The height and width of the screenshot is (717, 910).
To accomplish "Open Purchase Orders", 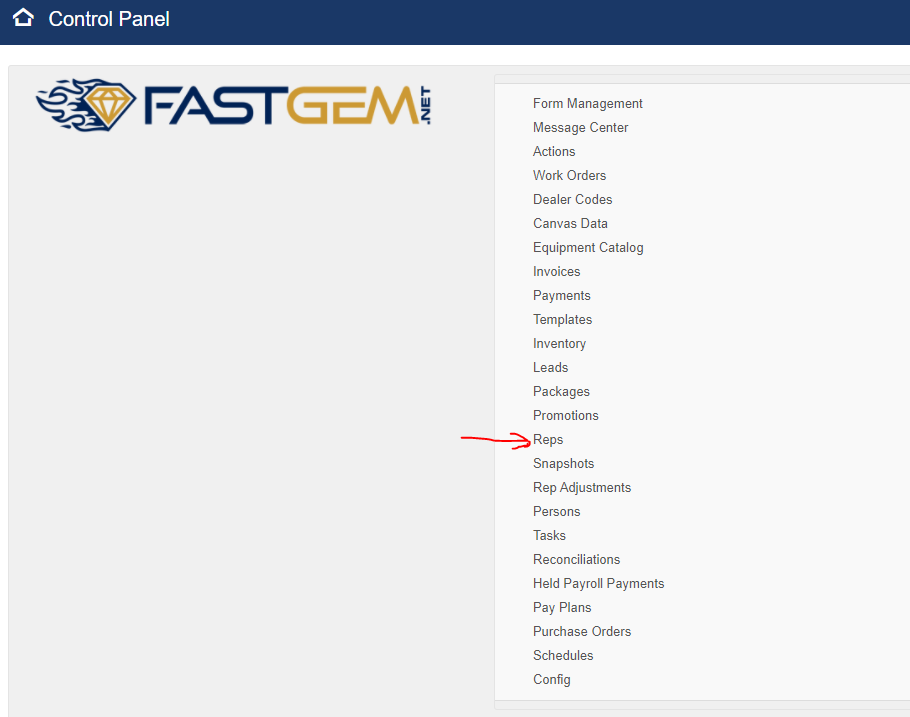I will click(x=582, y=632).
